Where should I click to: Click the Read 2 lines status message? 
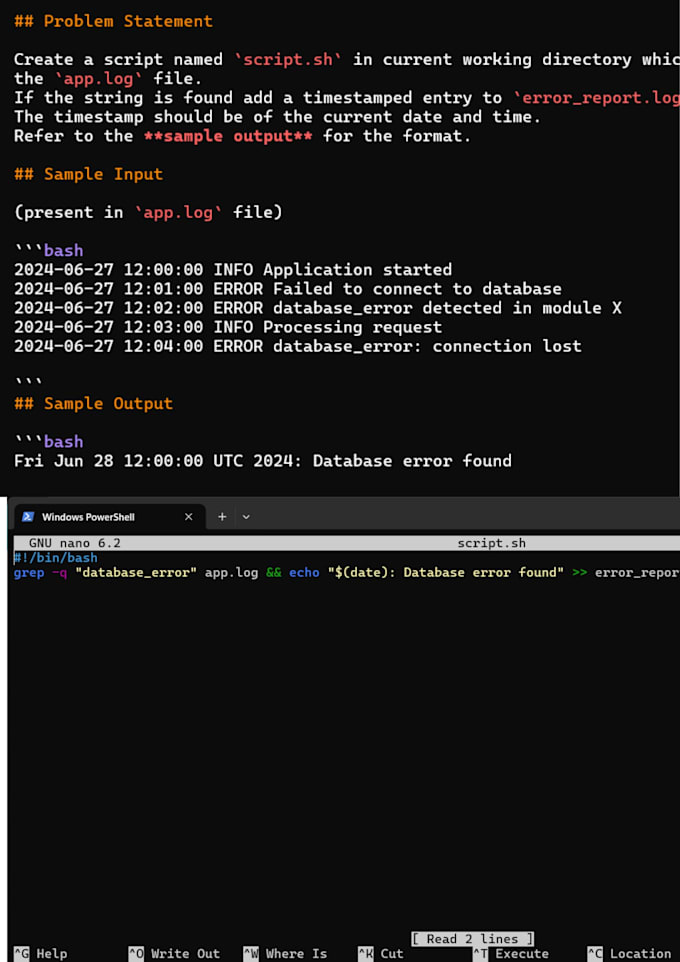pyautogui.click(x=473, y=939)
